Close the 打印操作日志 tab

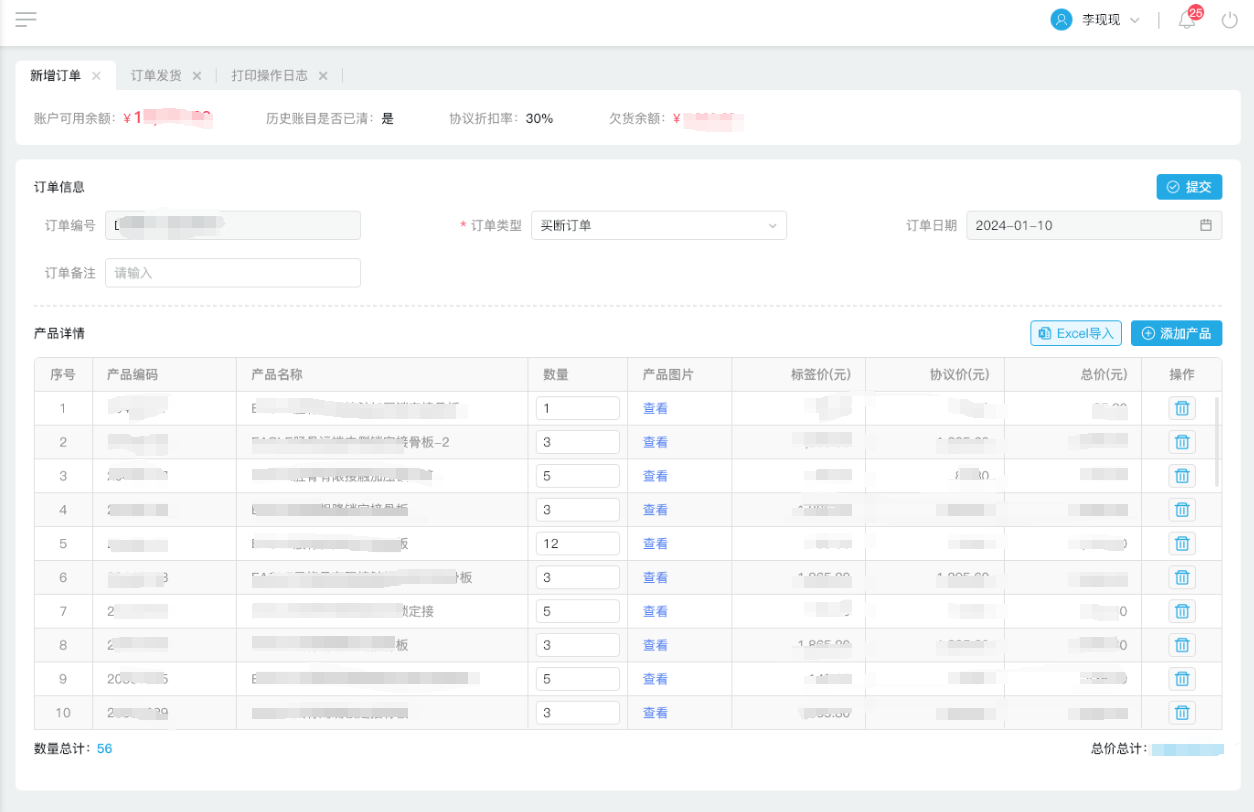[323, 75]
